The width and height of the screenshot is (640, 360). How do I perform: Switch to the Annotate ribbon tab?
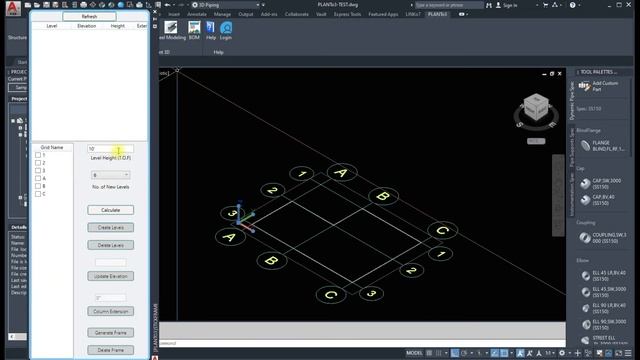pyautogui.click(x=197, y=14)
